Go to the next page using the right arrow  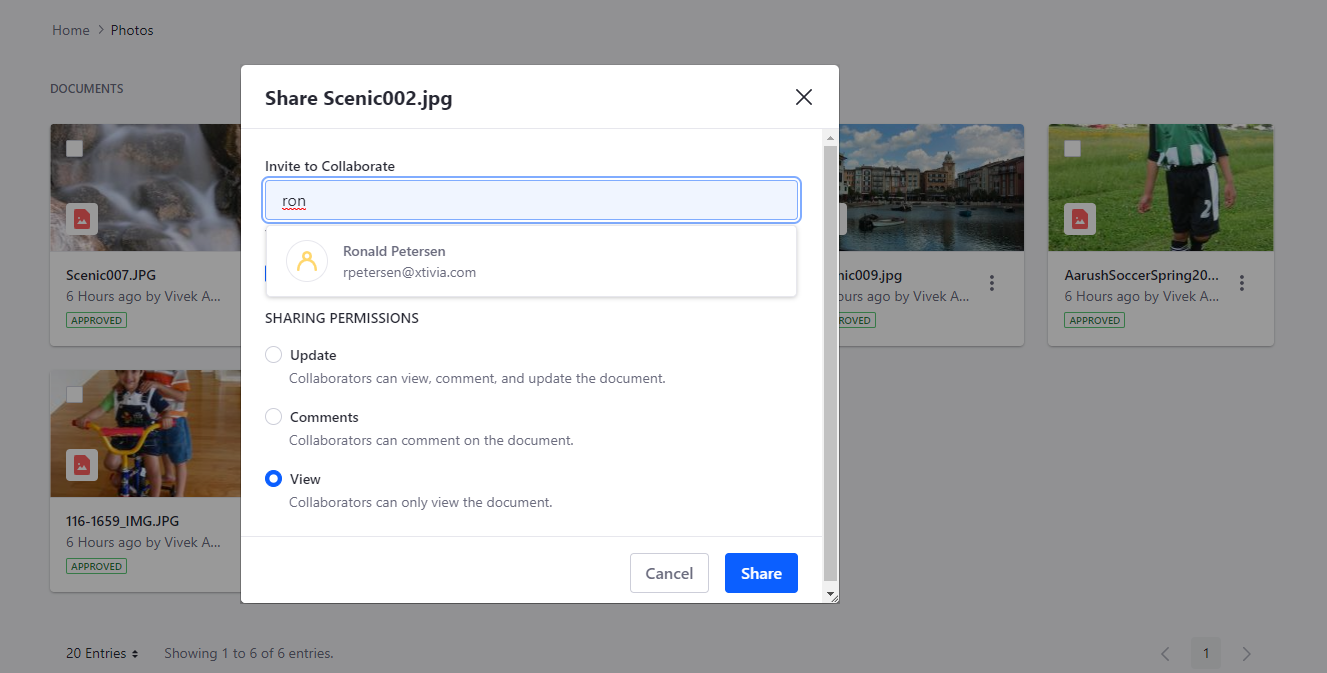click(x=1246, y=653)
